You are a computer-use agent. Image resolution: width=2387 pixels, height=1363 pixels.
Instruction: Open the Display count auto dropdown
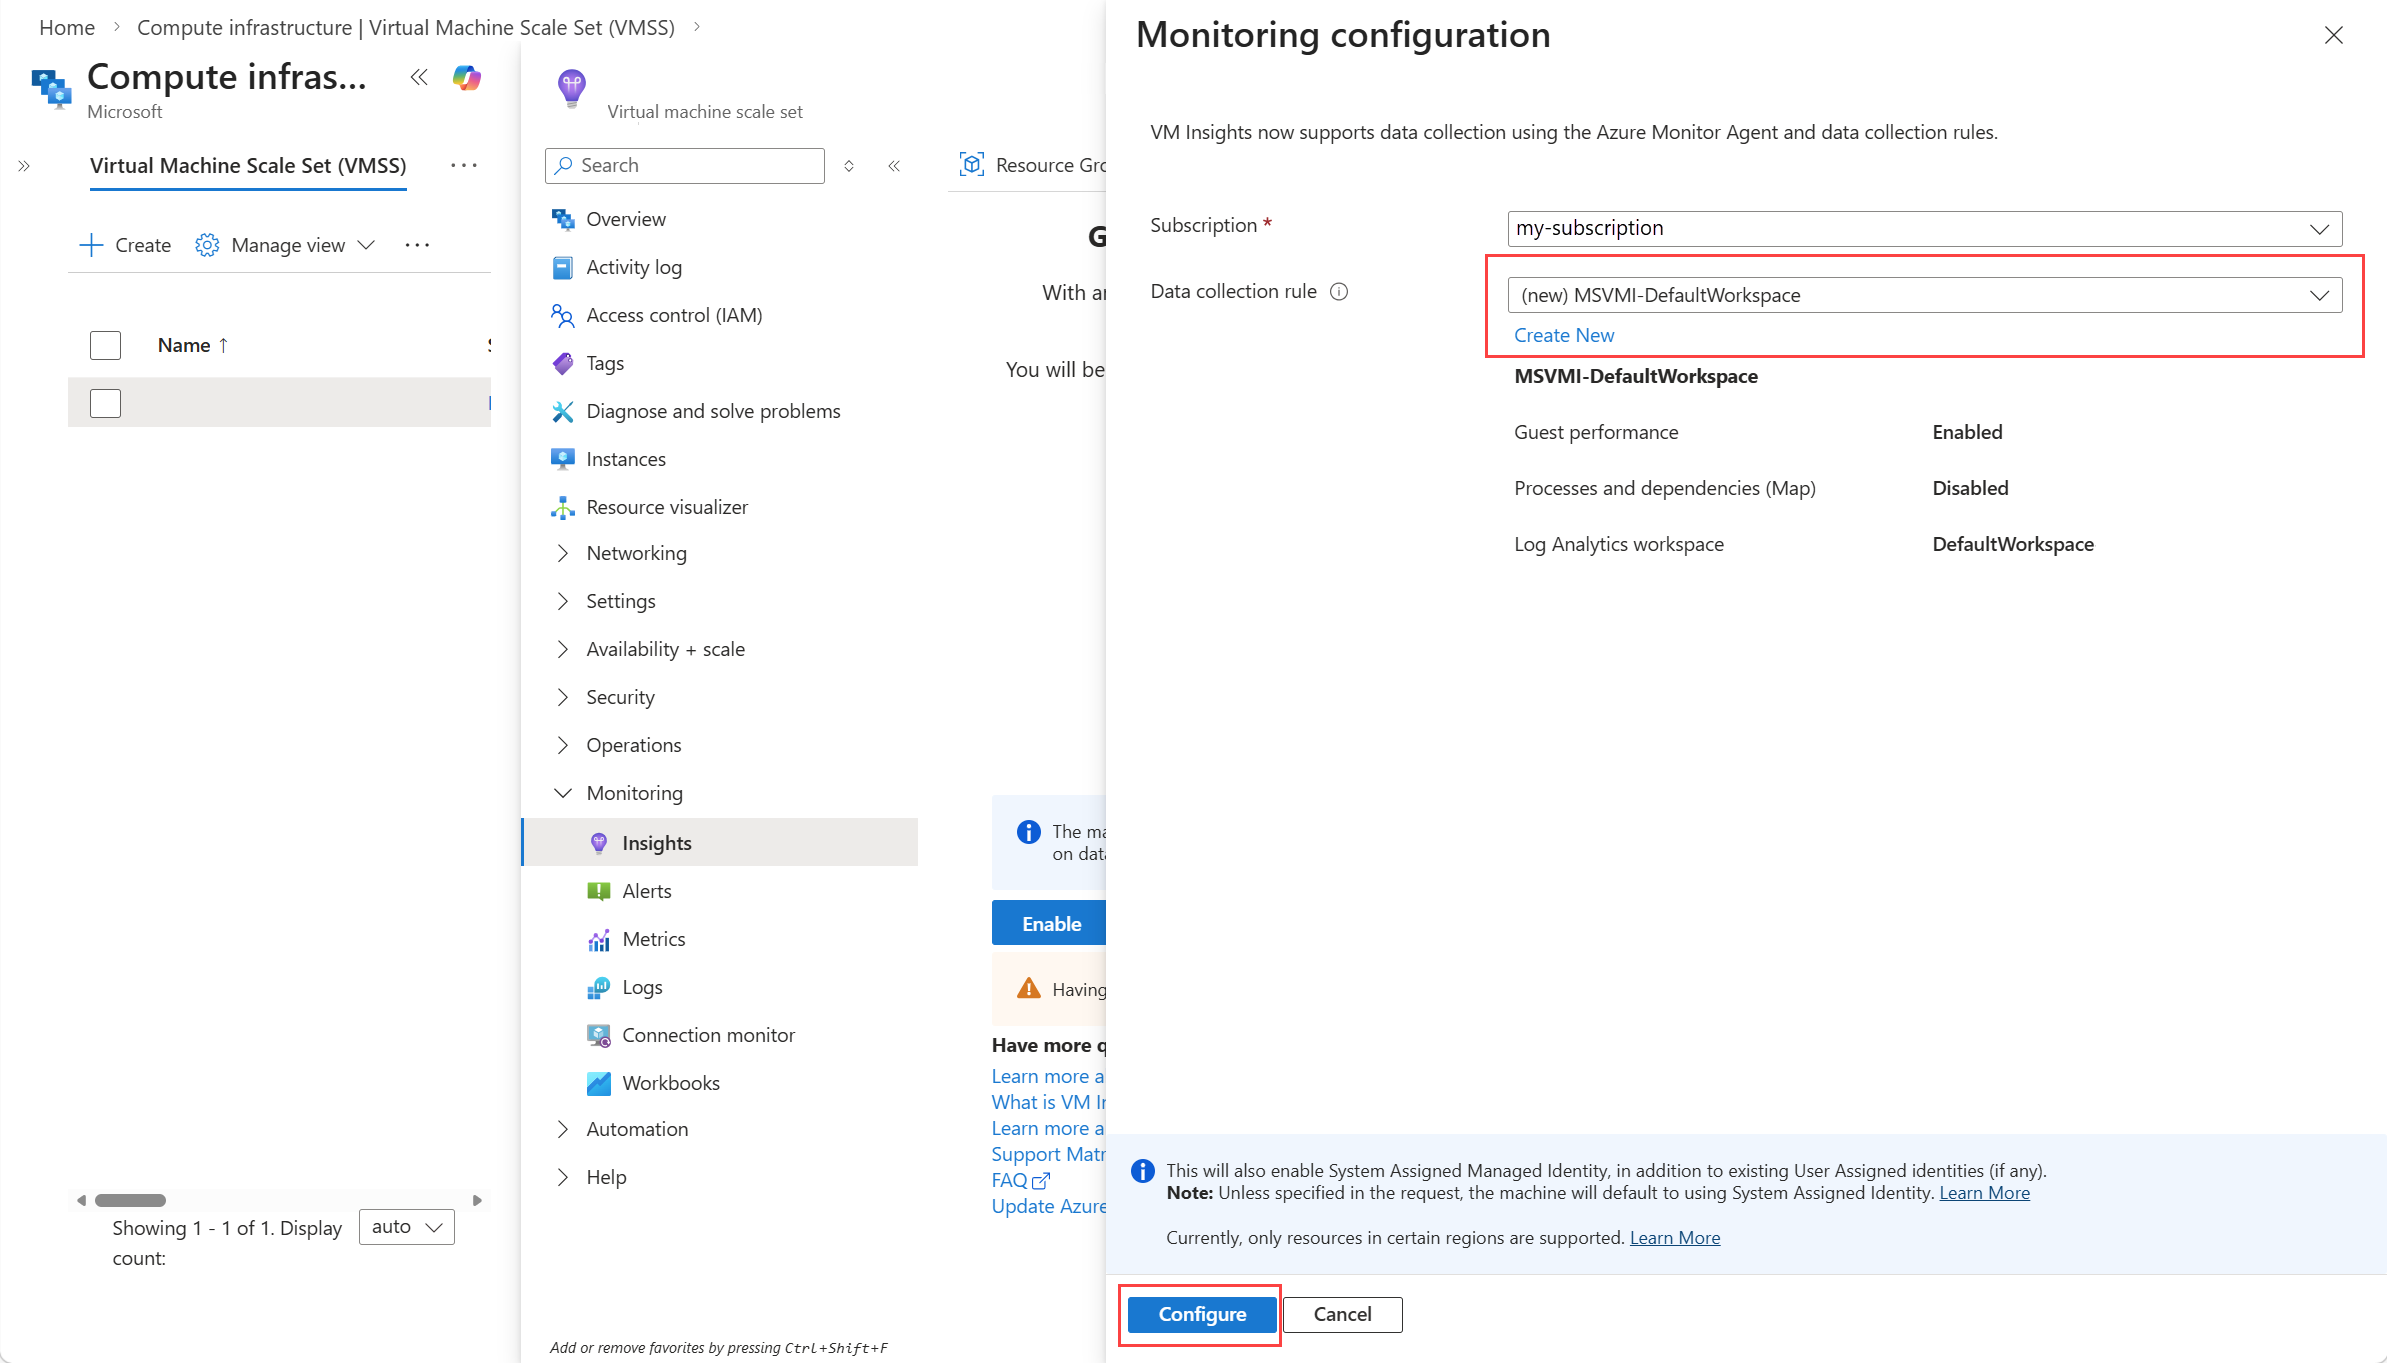coord(407,1227)
